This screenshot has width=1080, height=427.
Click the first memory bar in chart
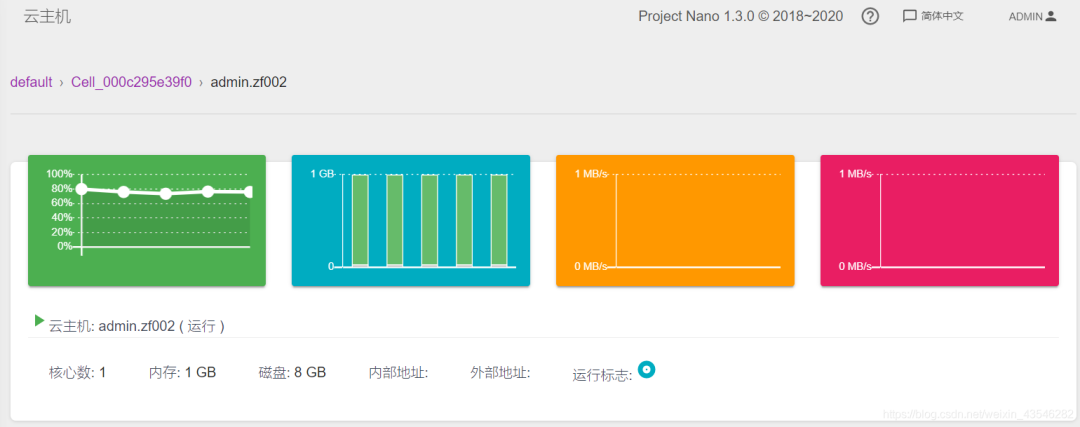click(x=360, y=220)
